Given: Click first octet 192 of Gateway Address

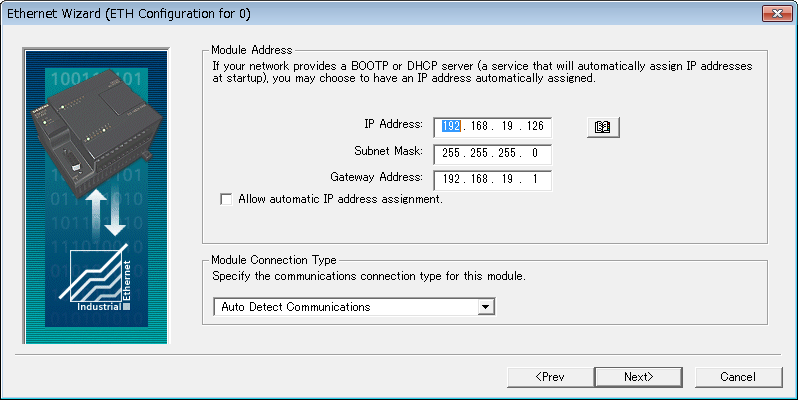Looking at the screenshot, I should 451,181.
